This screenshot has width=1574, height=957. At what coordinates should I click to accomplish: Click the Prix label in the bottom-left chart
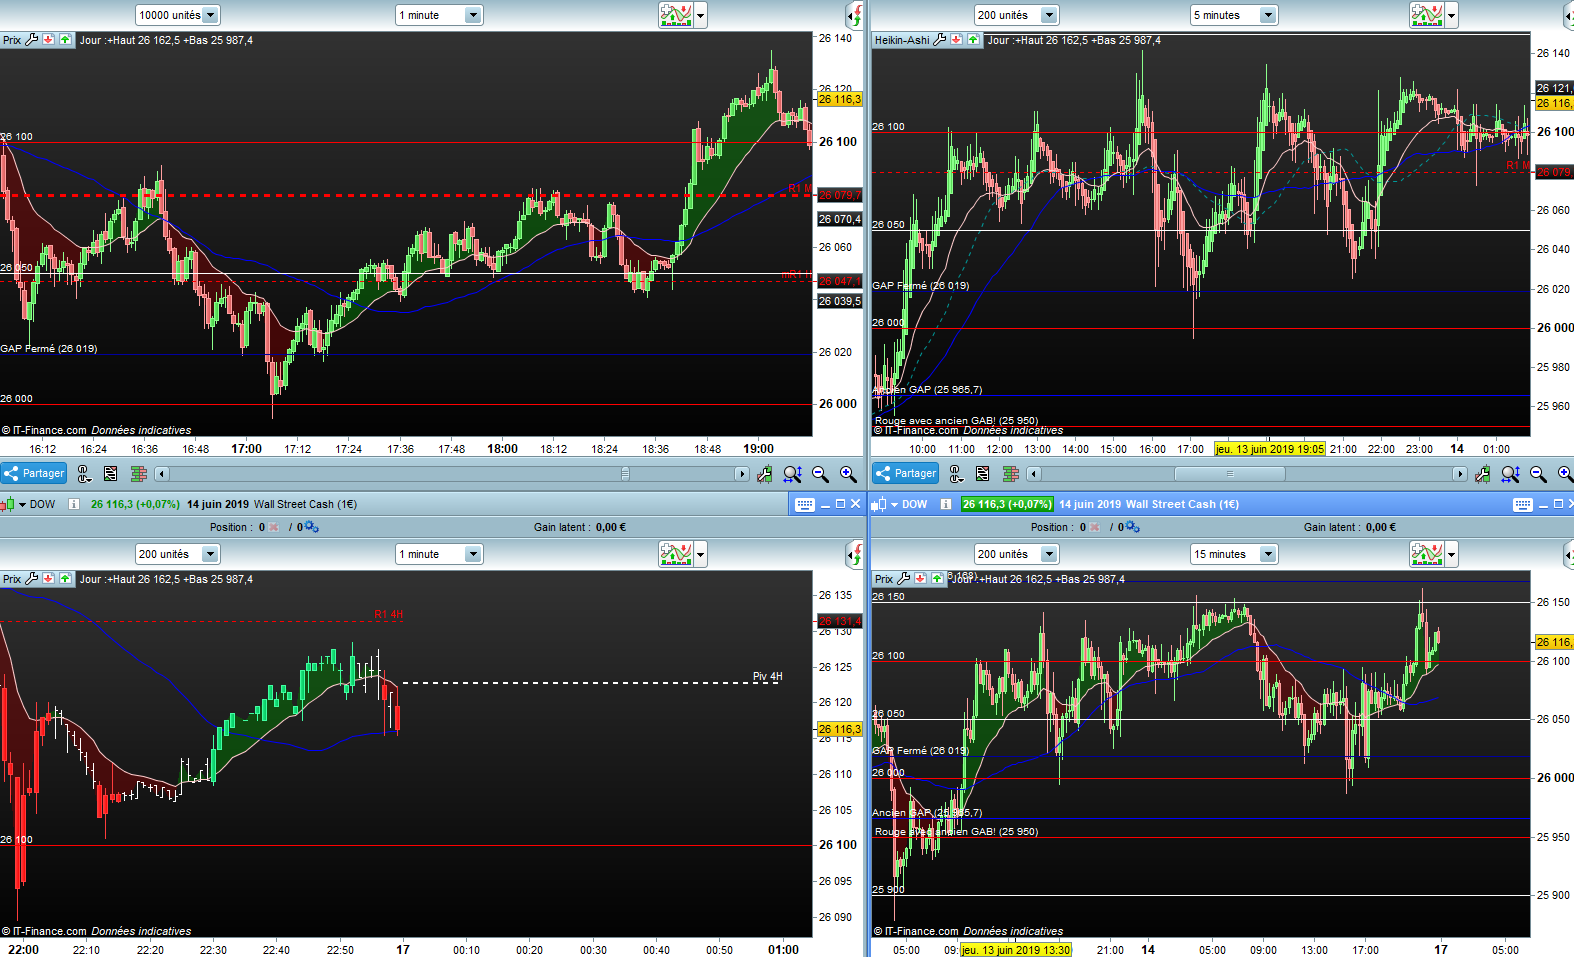pyautogui.click(x=12, y=579)
